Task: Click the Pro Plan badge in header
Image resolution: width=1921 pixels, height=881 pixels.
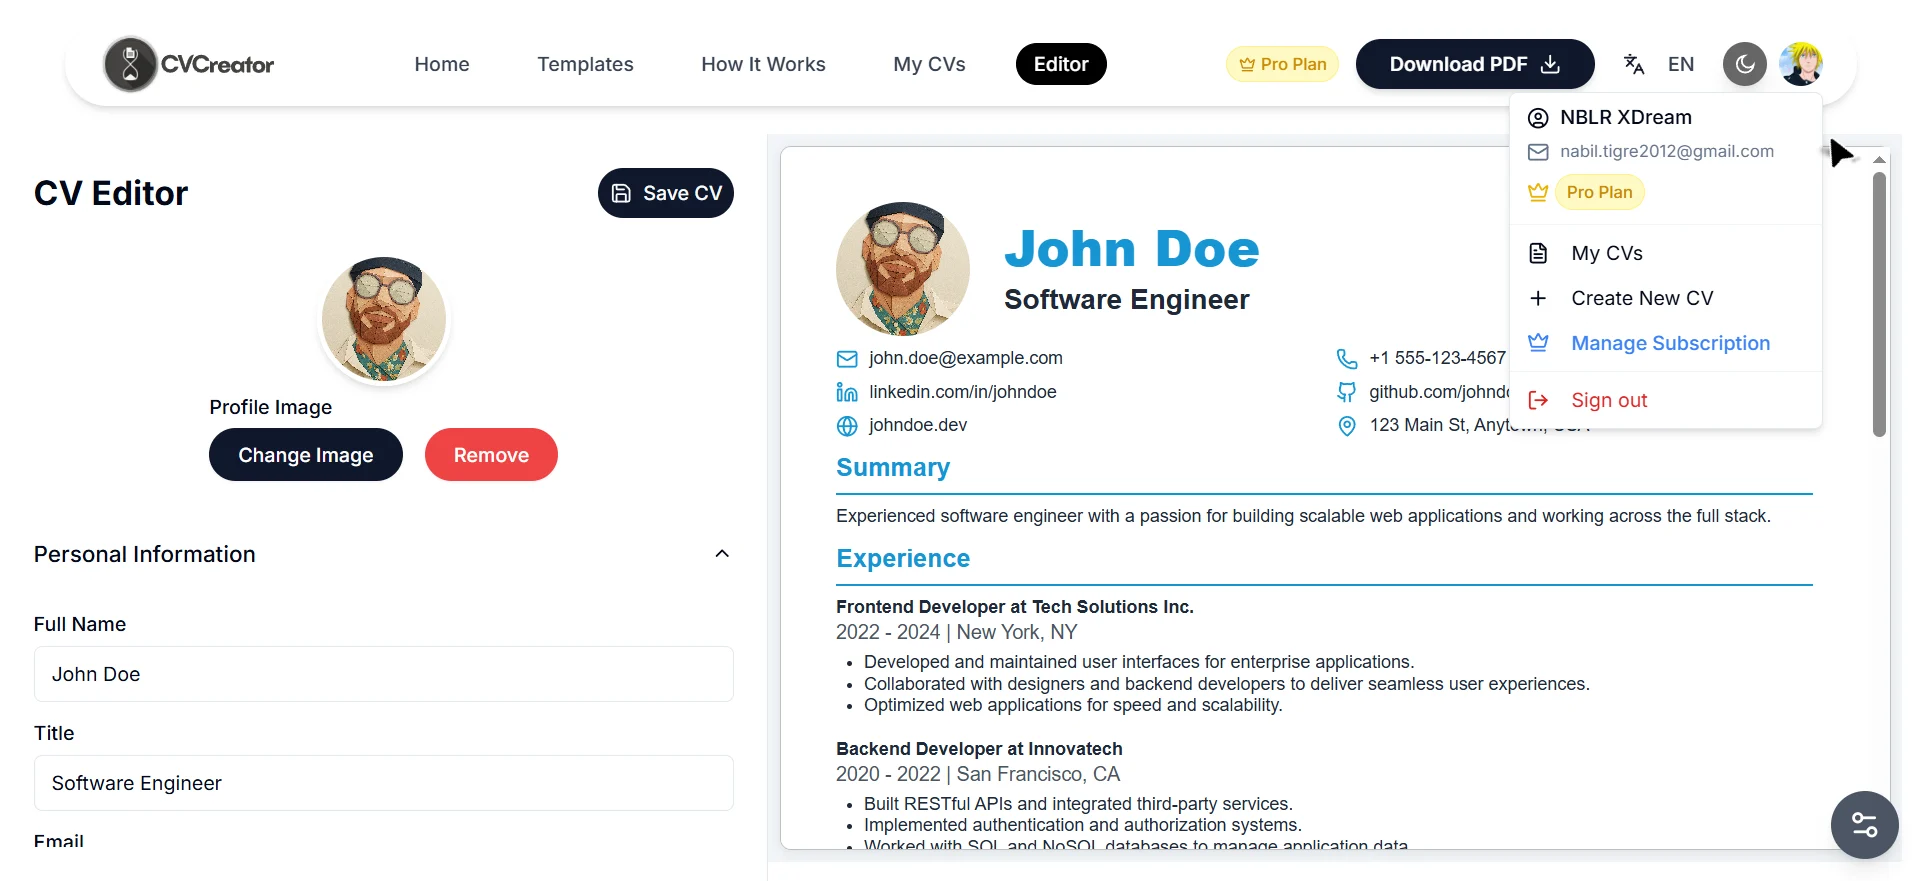Action: click(x=1282, y=64)
